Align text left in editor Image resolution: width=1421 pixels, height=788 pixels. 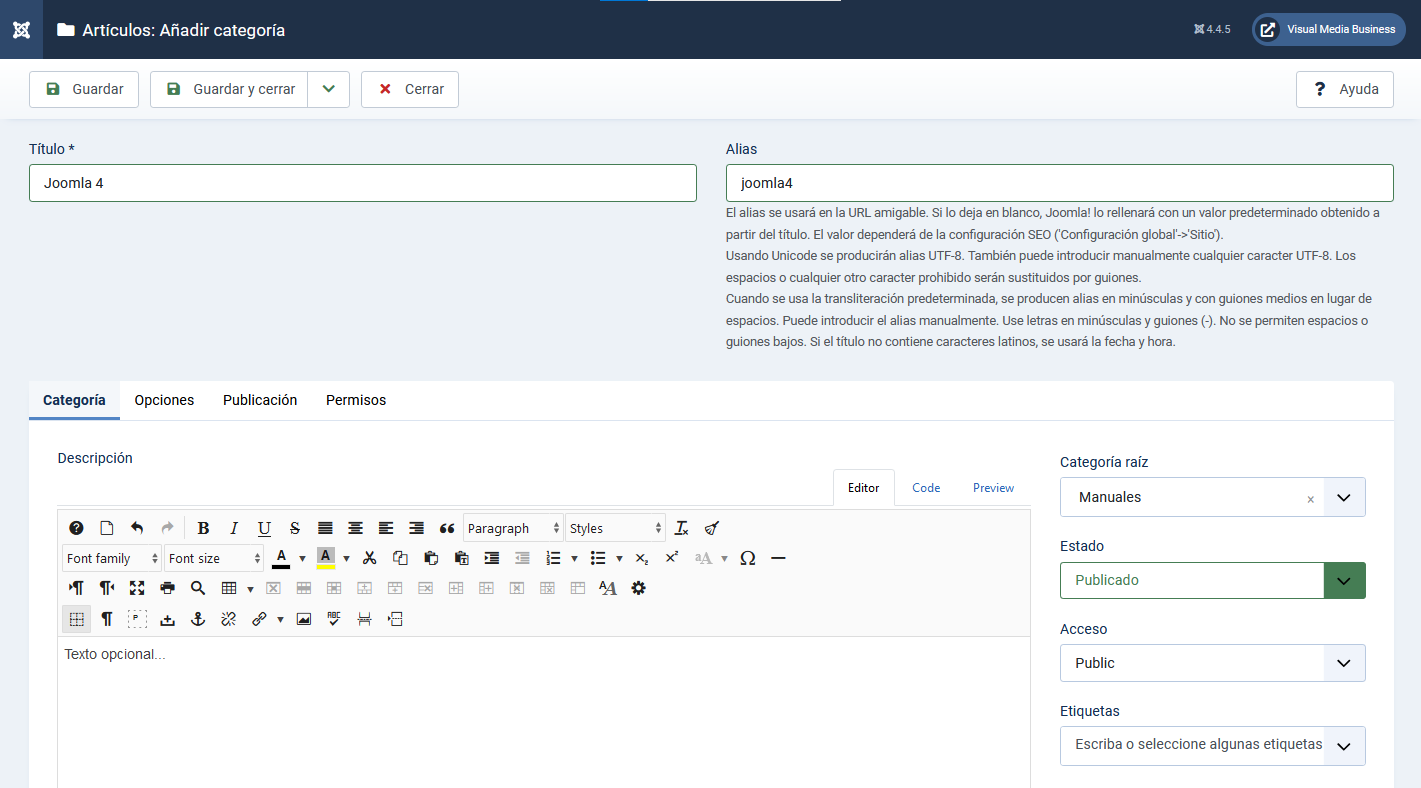386,528
